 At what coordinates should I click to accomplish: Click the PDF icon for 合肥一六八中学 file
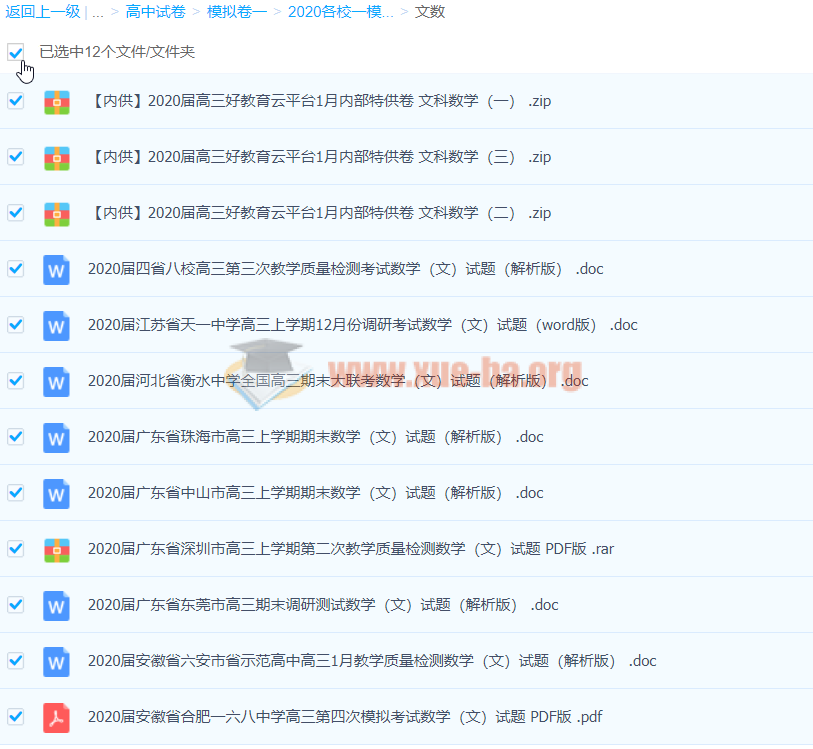[57, 717]
